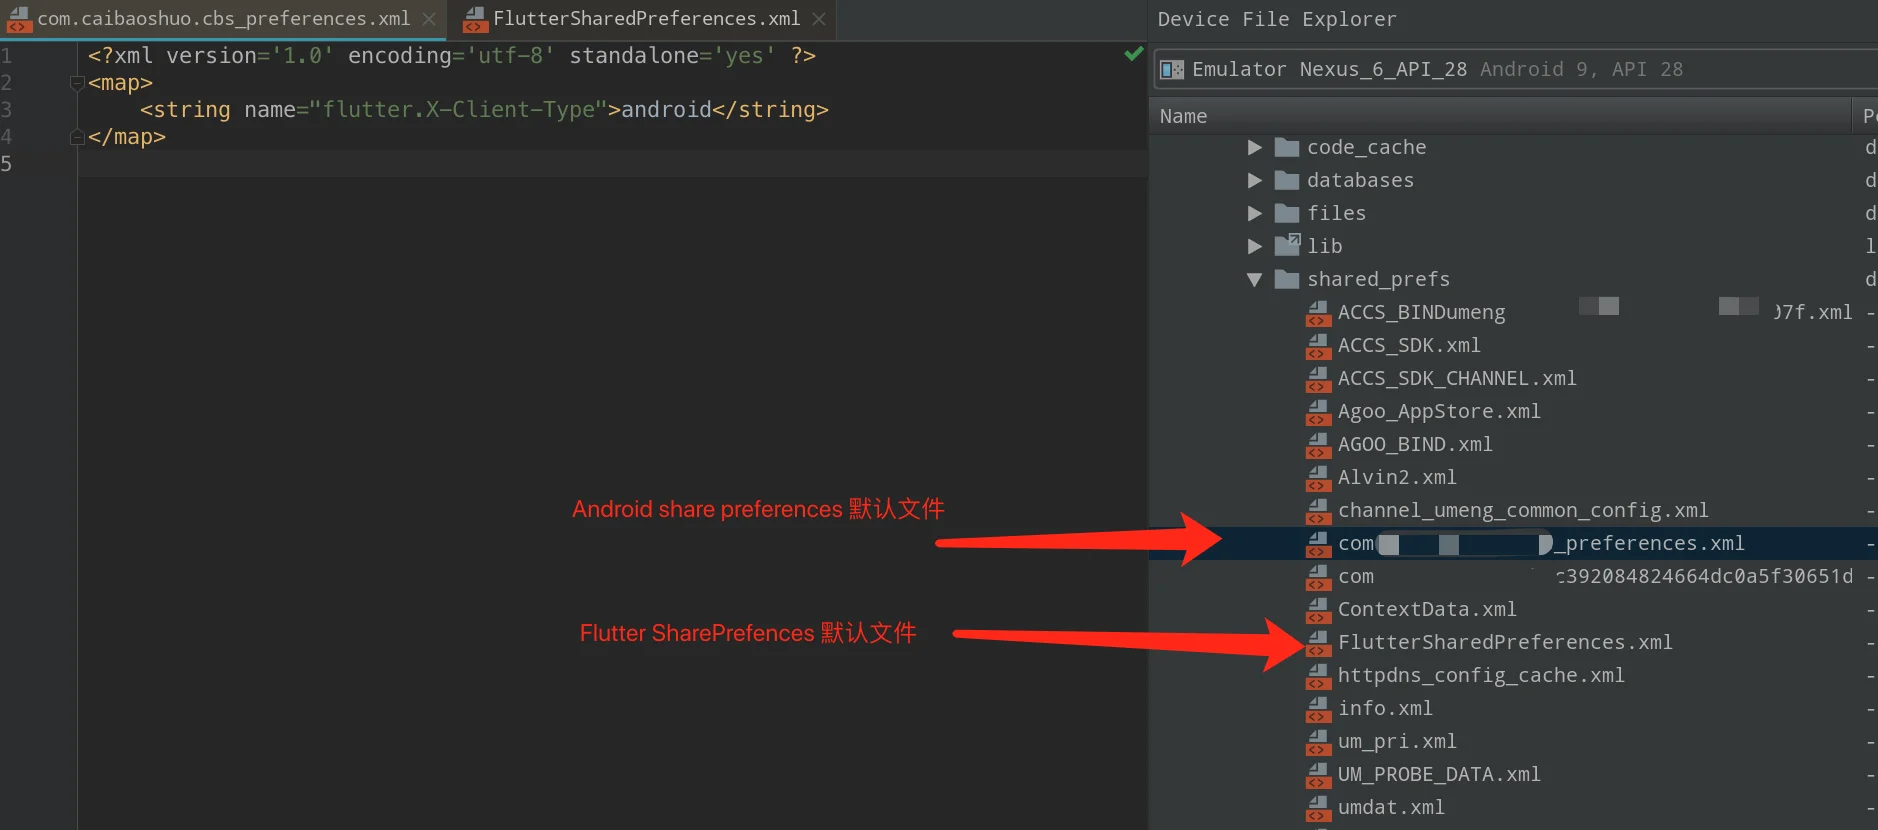Place cursor on the xml version declaration line
This screenshot has width=1878, height=830.
452,56
